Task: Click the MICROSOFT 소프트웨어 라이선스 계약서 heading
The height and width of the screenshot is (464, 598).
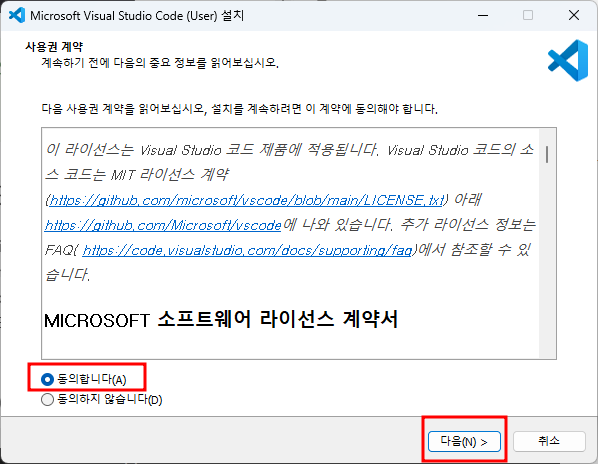Action: [221, 320]
